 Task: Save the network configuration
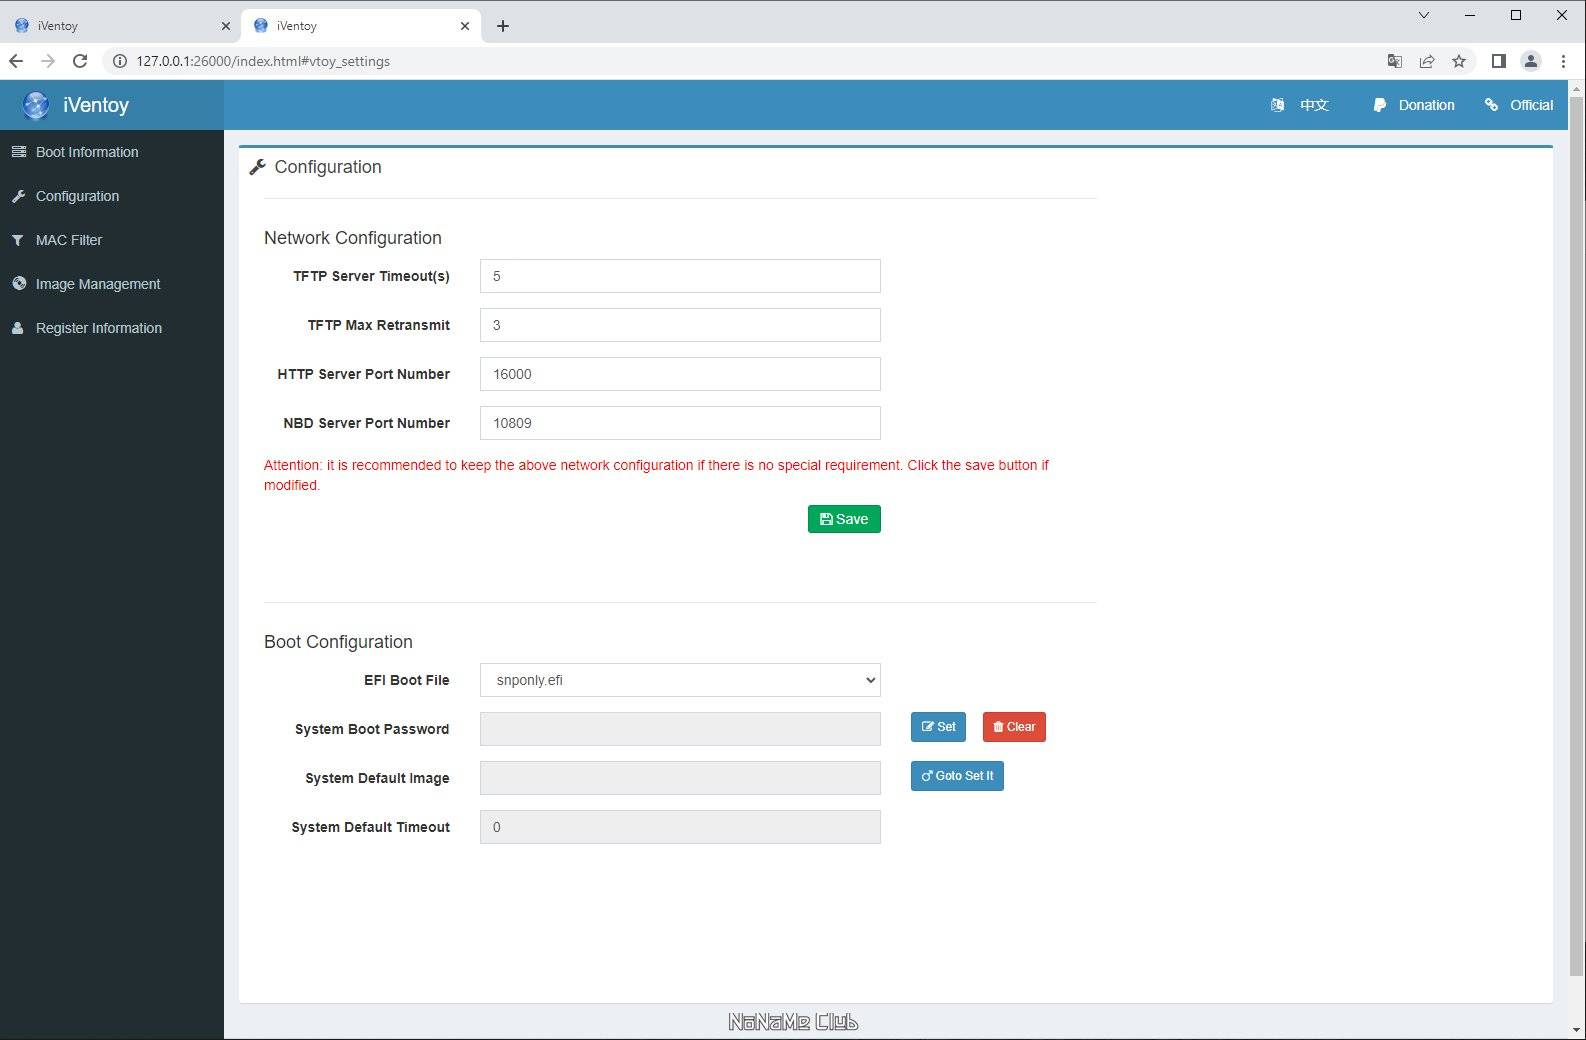click(x=844, y=519)
